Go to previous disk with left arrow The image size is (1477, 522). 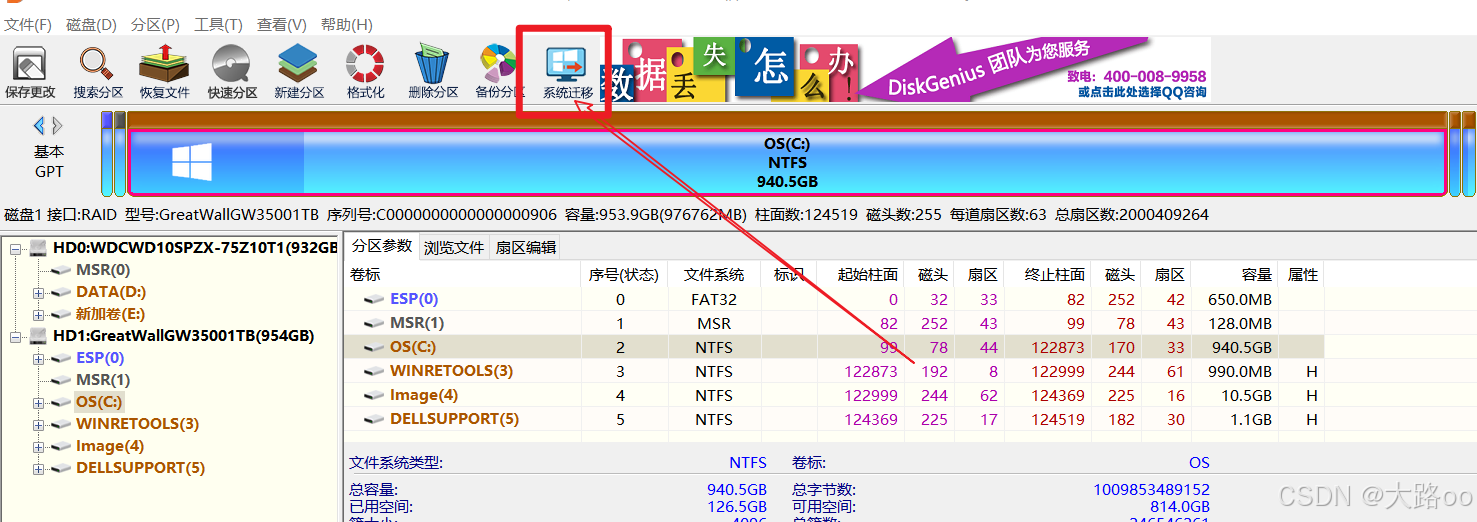click(x=39, y=125)
